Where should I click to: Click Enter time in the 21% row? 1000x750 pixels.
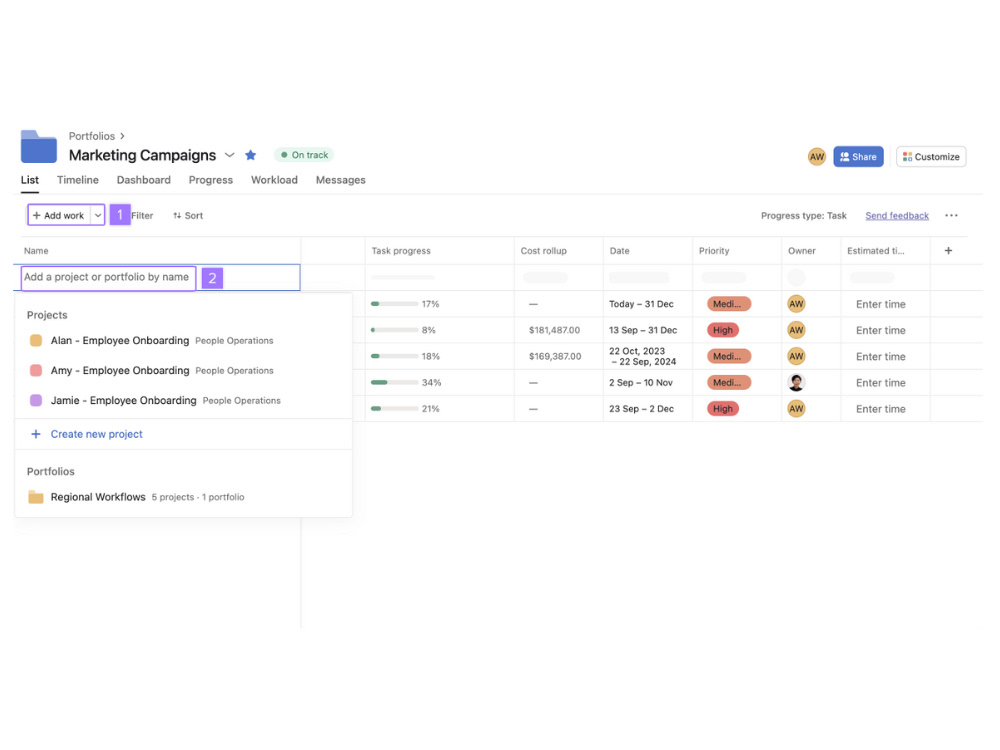coord(880,409)
